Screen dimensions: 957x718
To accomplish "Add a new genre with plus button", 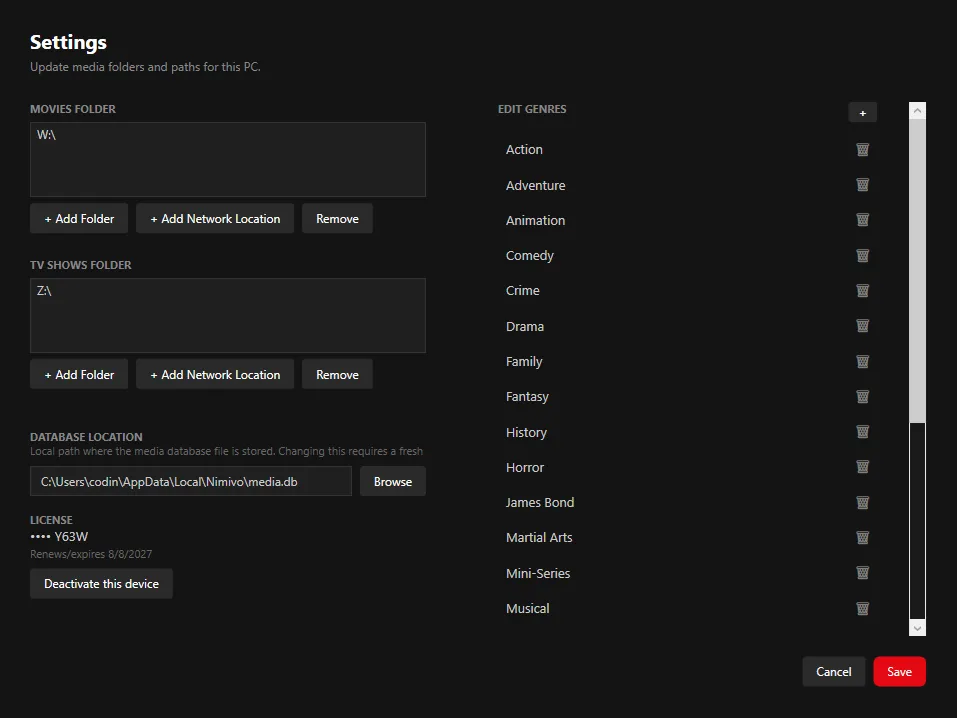I will point(862,113).
